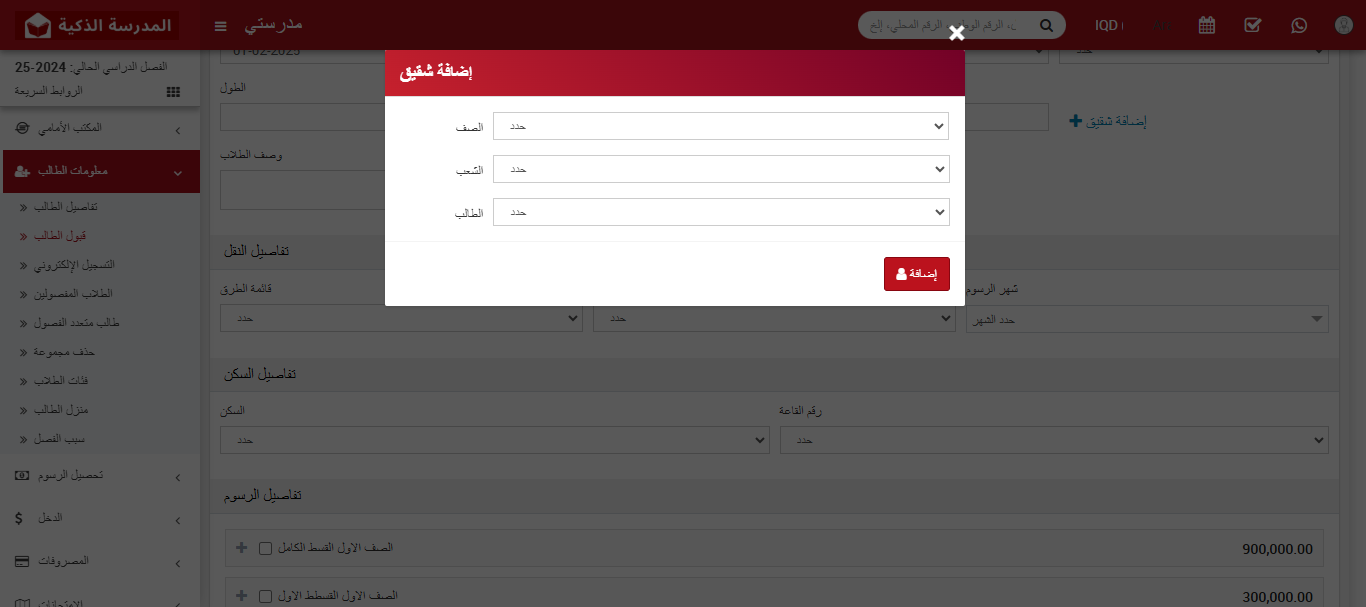Open the user profile avatar icon
Image resolution: width=1366 pixels, height=607 pixels.
click(1343, 25)
